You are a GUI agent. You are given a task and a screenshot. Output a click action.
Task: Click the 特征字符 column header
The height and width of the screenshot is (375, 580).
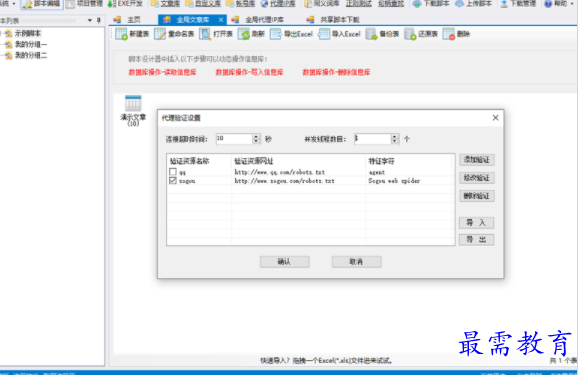(409, 161)
